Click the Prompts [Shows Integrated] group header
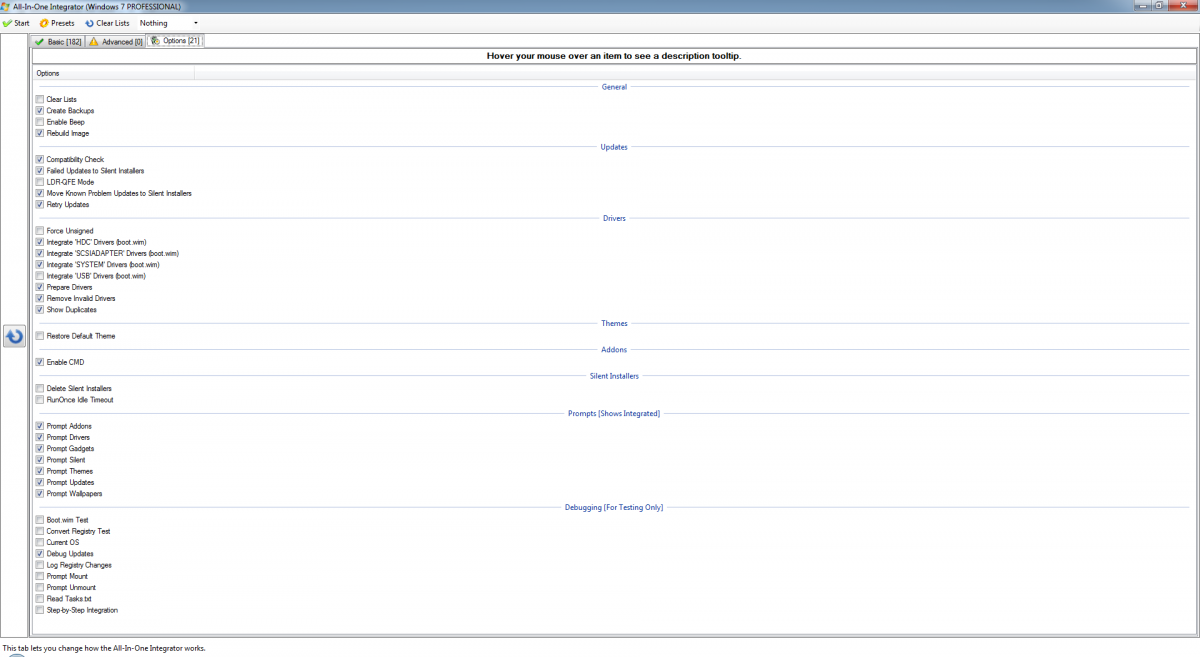The image size is (1200, 657). coord(614,413)
